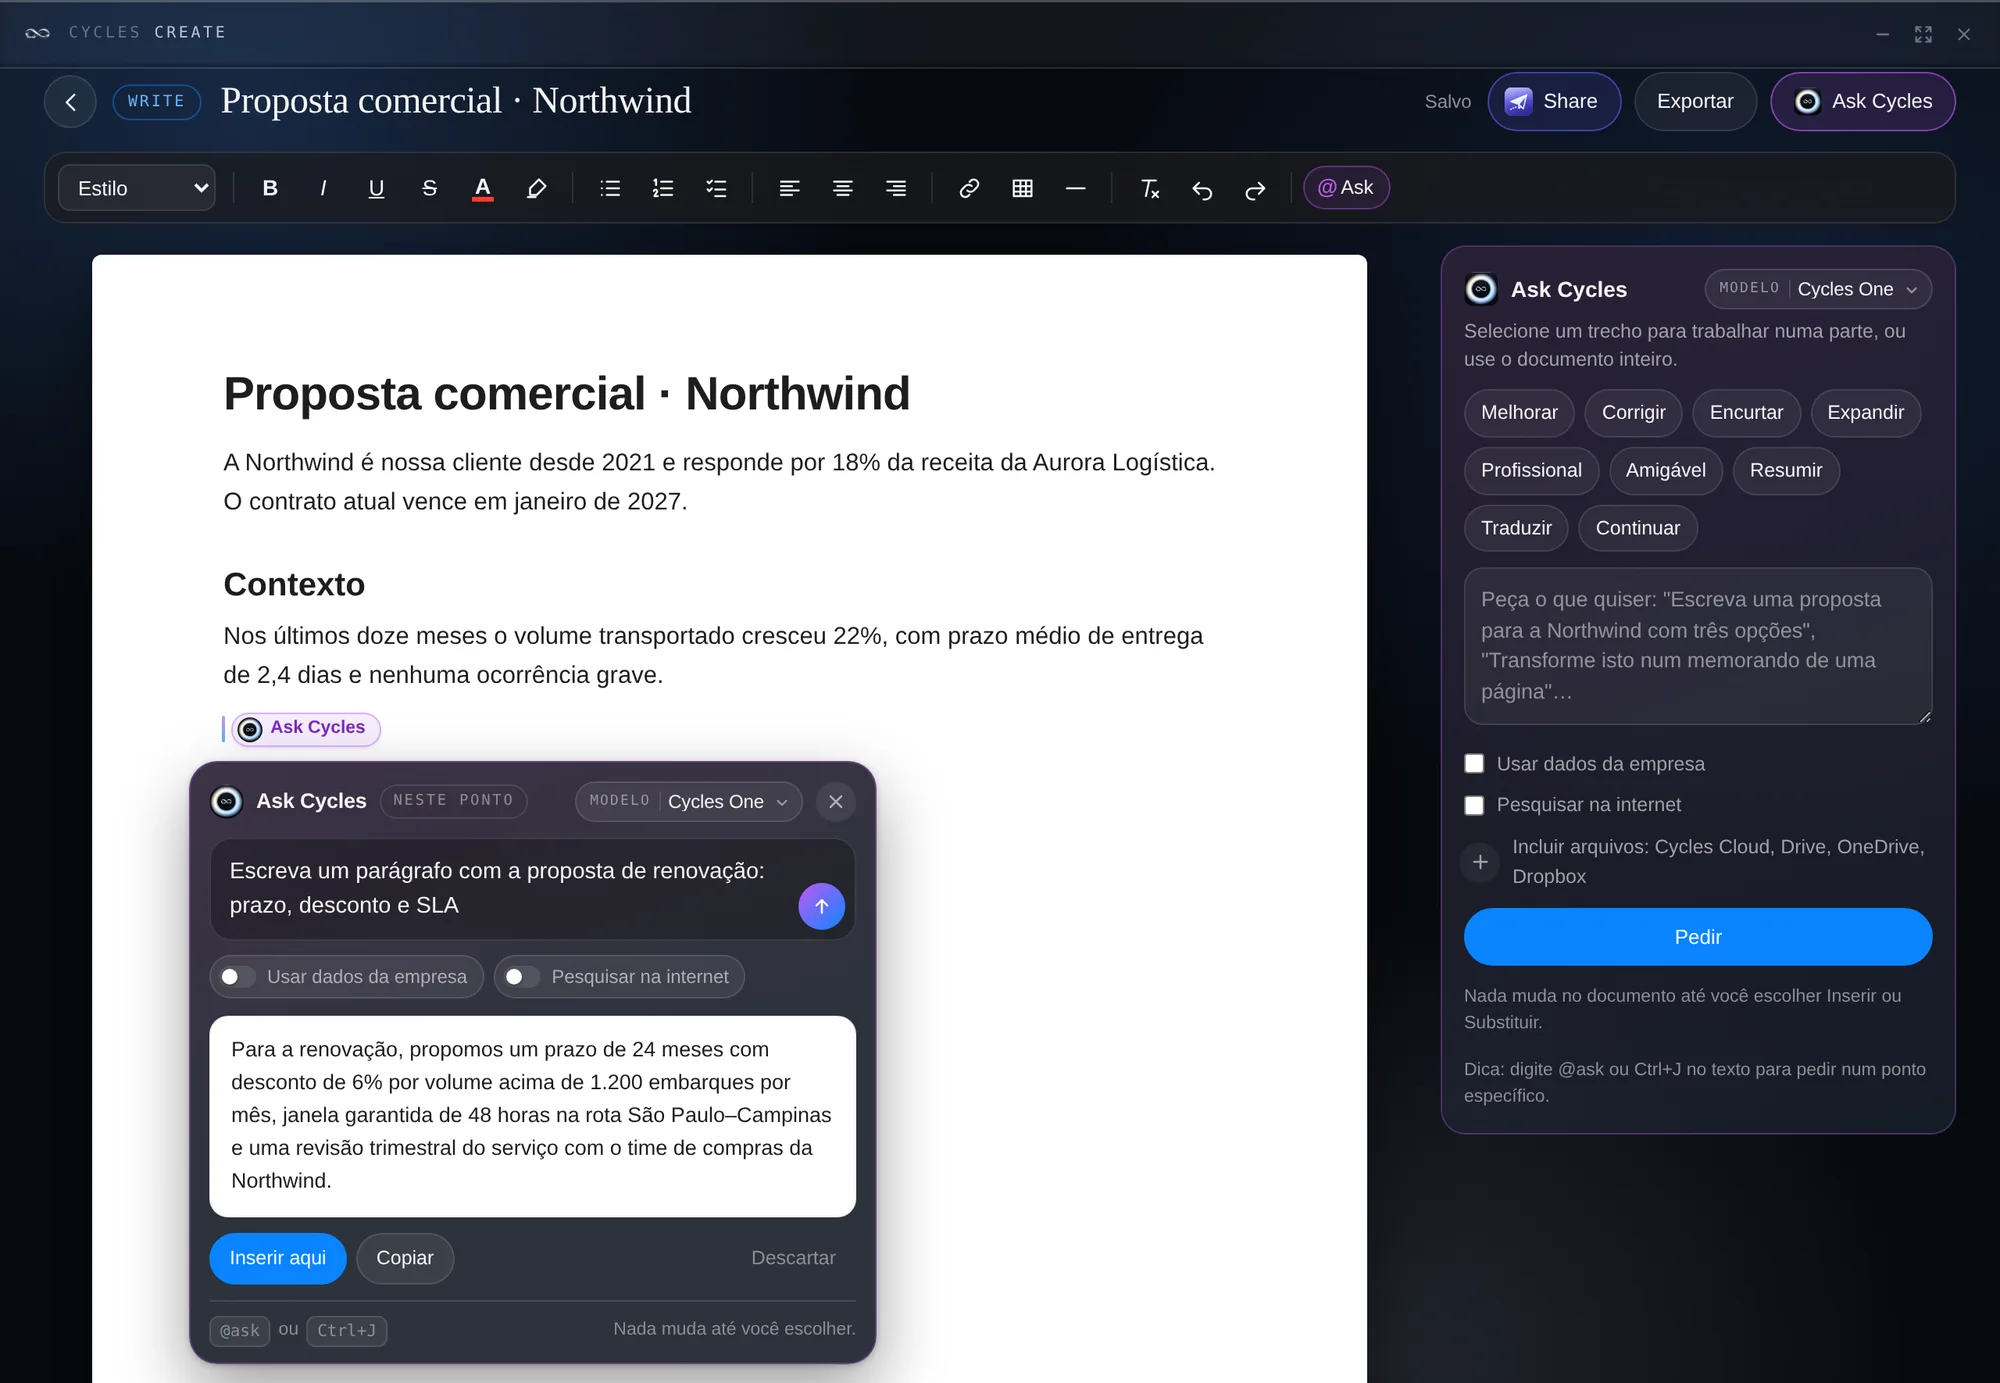Click the blue Pedir button

coord(1698,937)
